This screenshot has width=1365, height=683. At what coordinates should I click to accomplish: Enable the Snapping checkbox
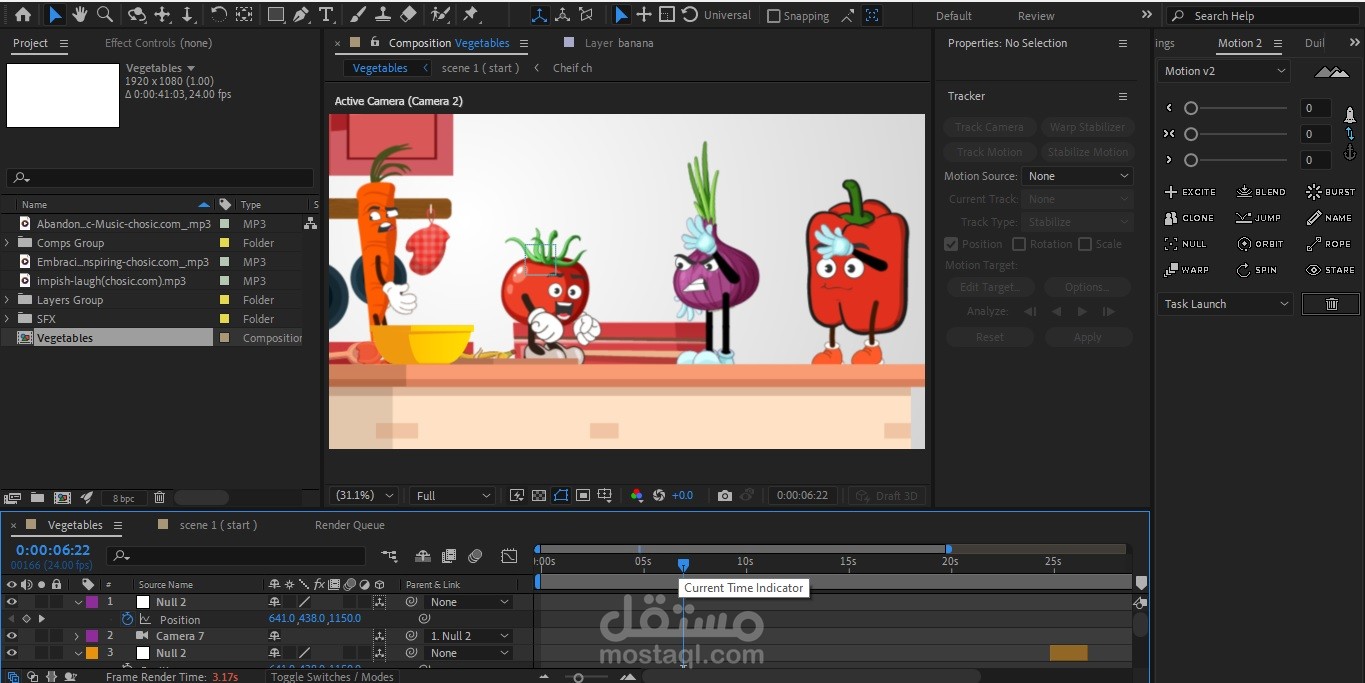[x=773, y=16]
